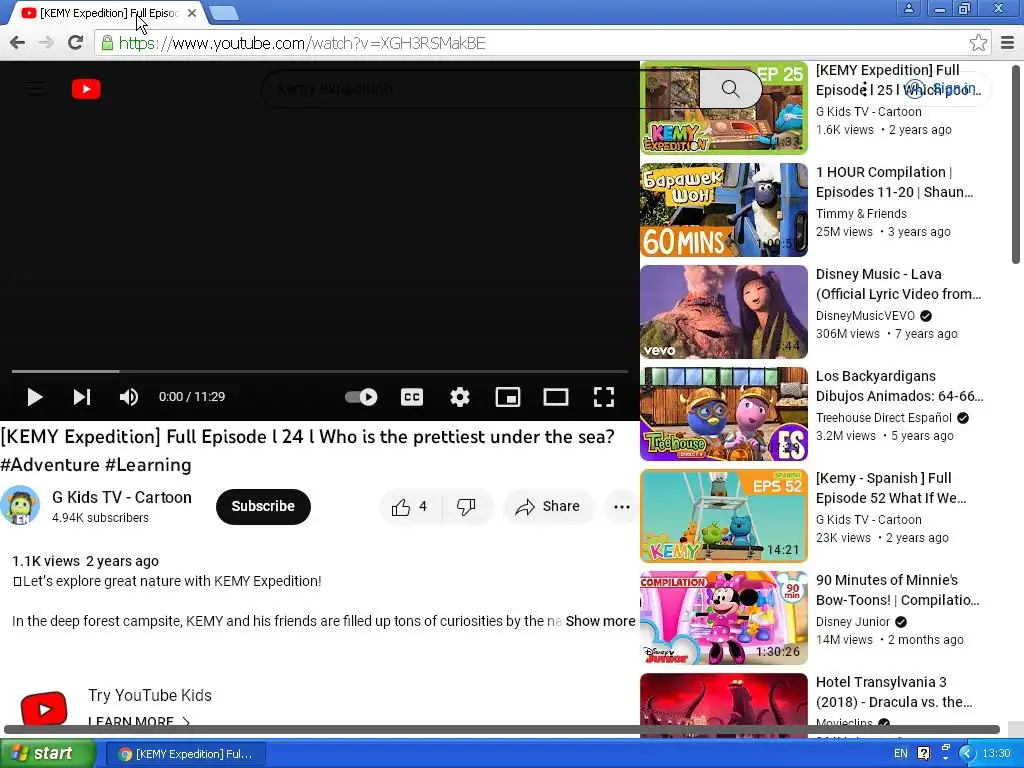Click the help question mark tray icon

point(923,754)
